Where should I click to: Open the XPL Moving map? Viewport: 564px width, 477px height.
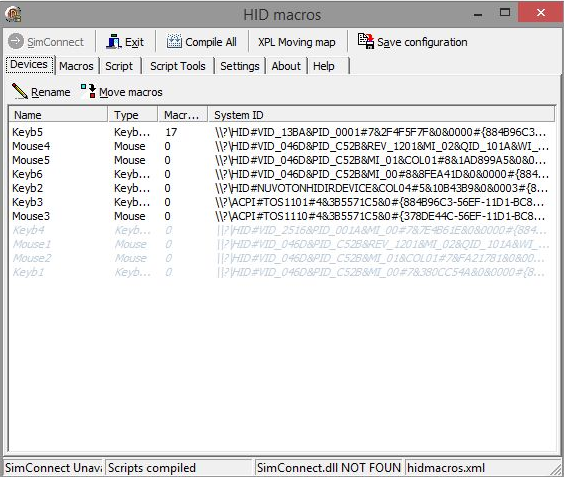point(297,42)
